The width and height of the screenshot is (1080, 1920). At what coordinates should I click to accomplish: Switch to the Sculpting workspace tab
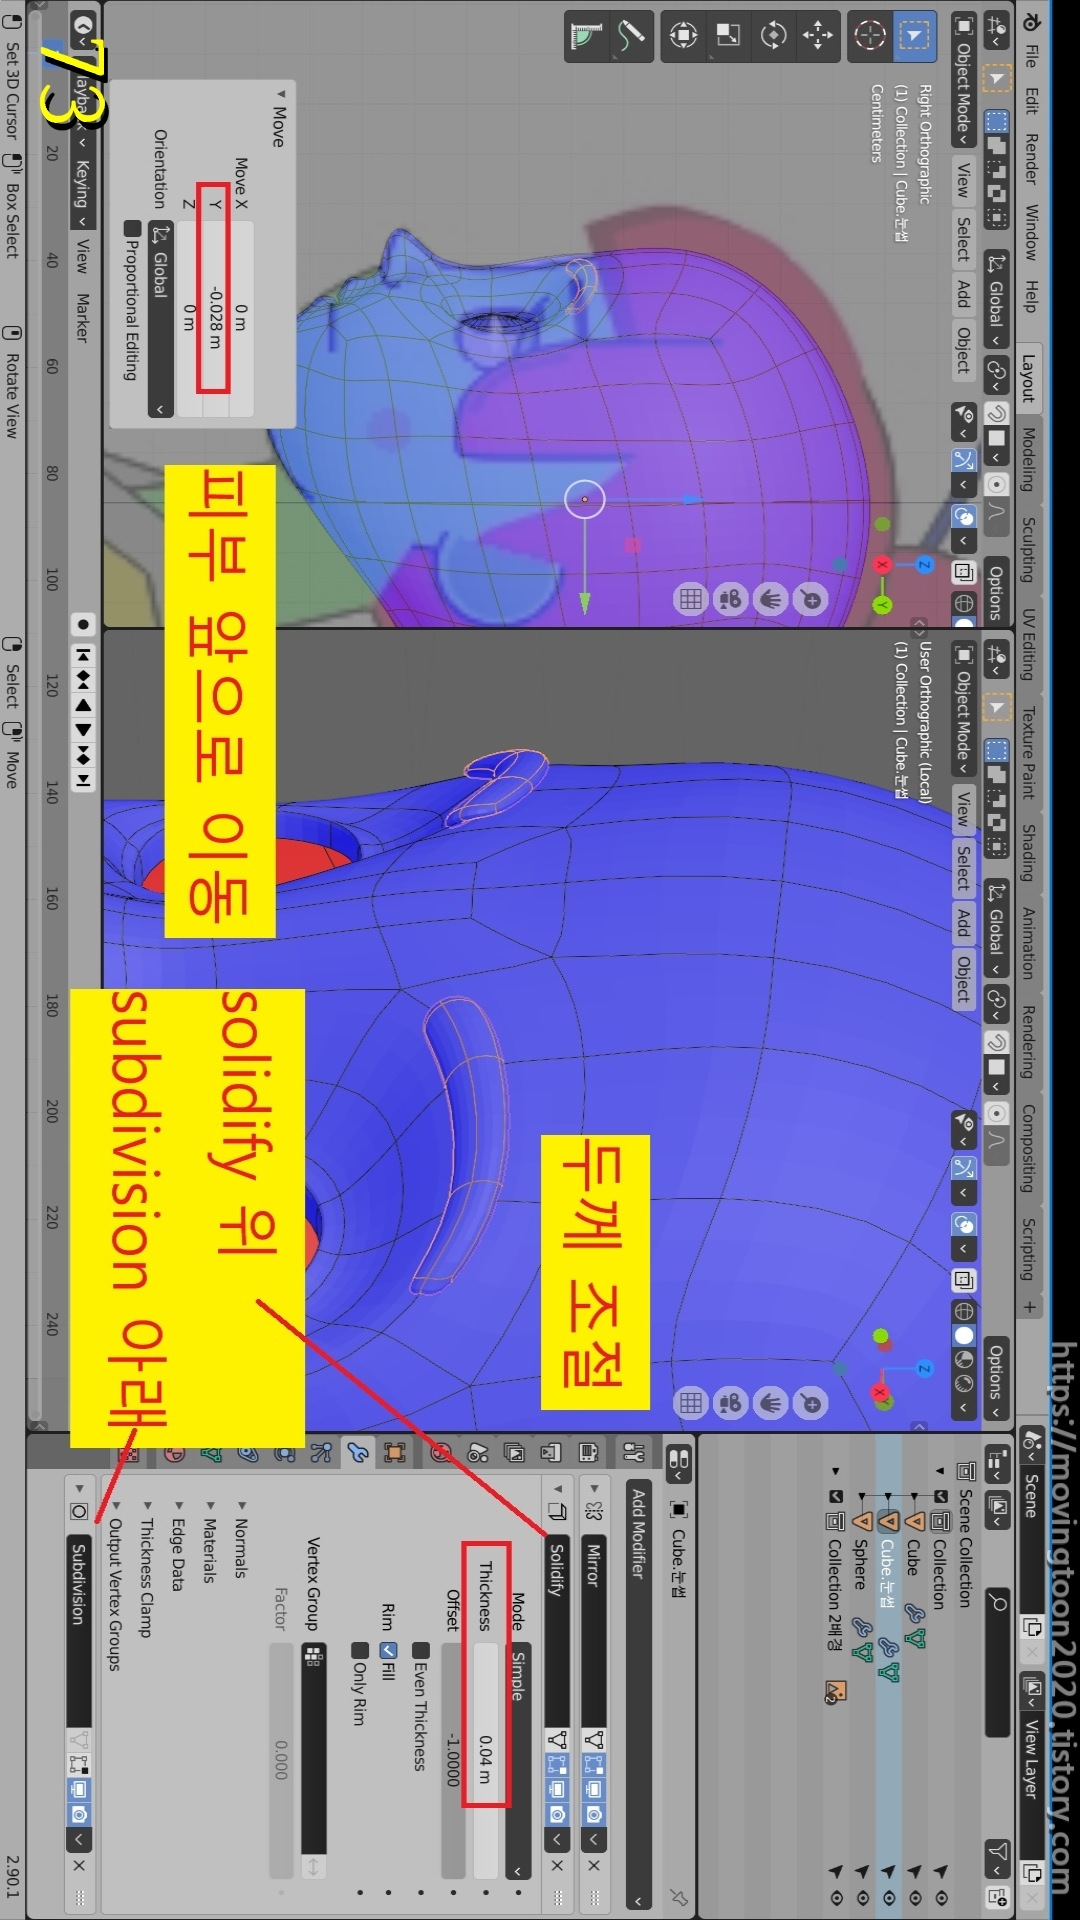tap(1029, 549)
